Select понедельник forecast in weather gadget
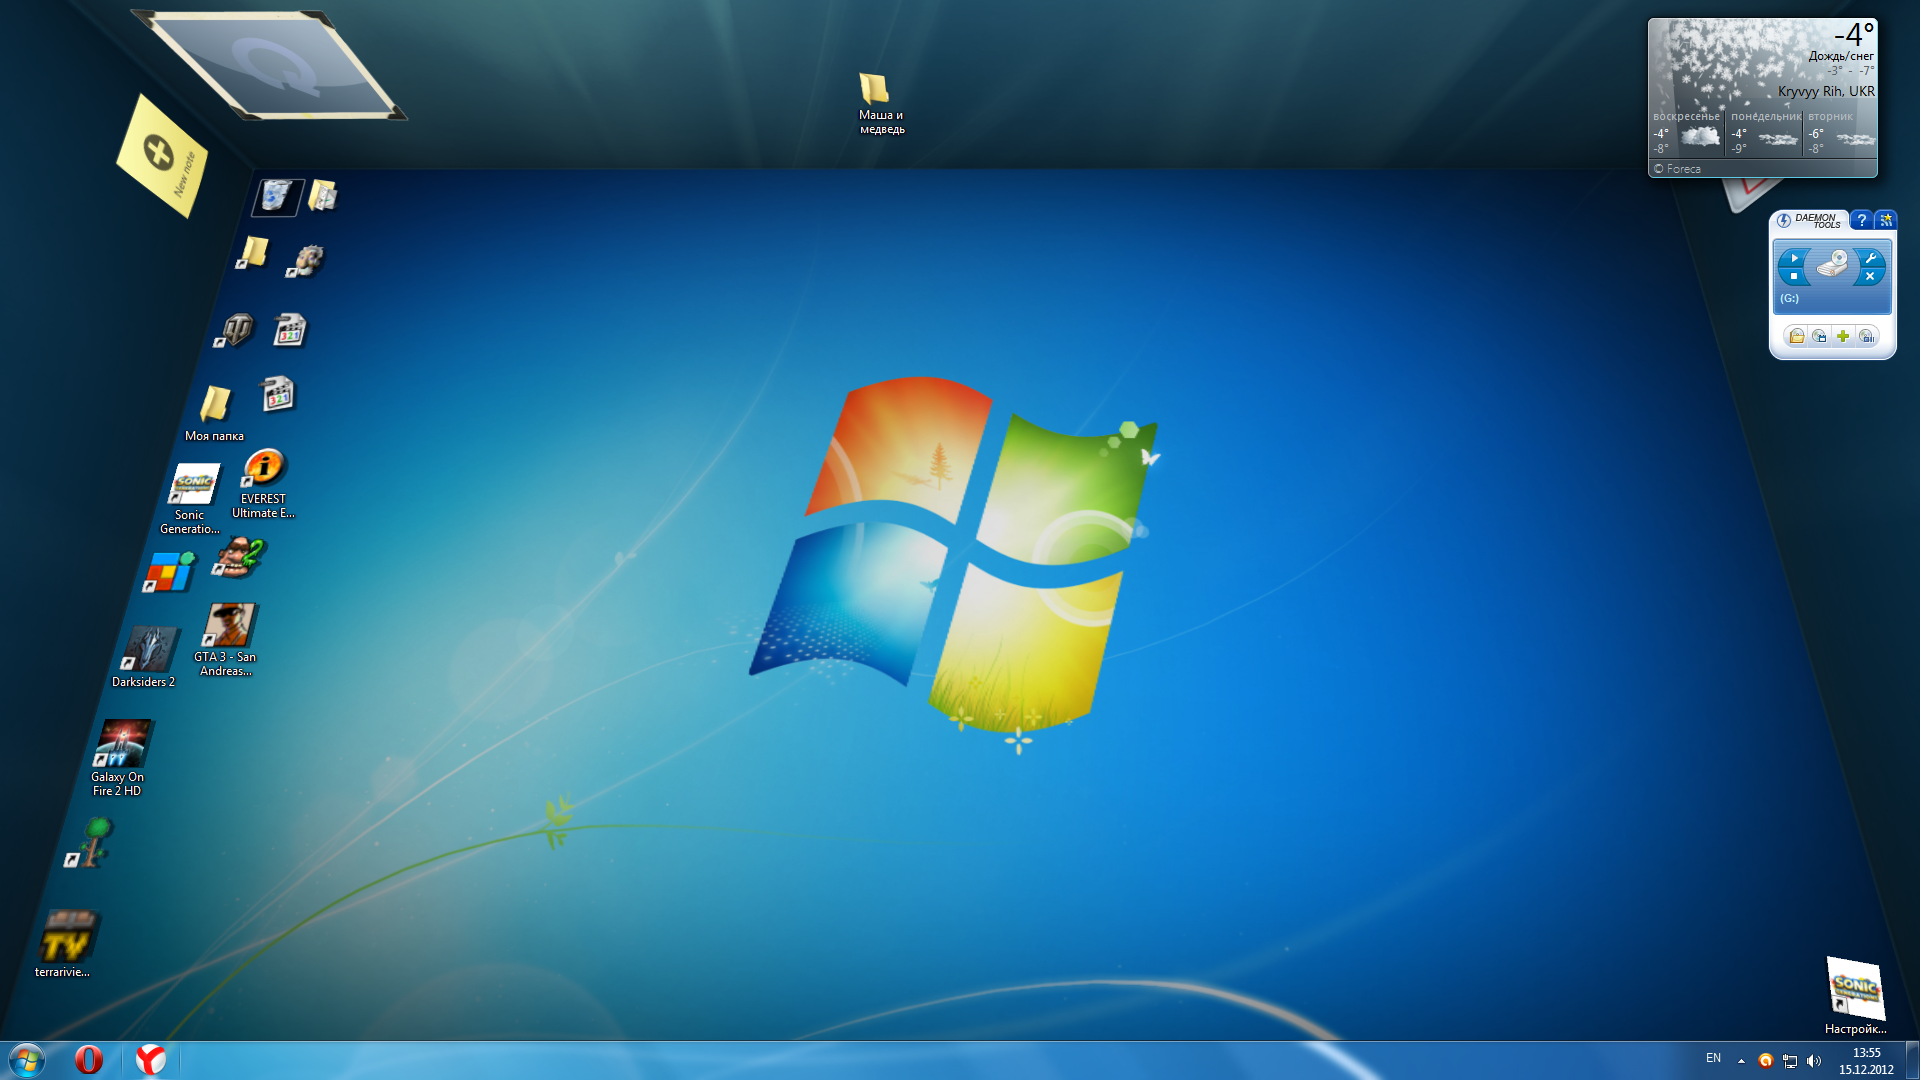This screenshot has height=1080, width=1920. (x=1765, y=133)
